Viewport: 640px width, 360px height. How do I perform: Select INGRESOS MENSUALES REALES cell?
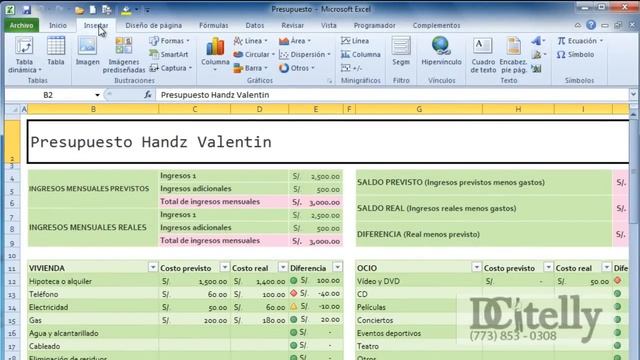[93, 227]
